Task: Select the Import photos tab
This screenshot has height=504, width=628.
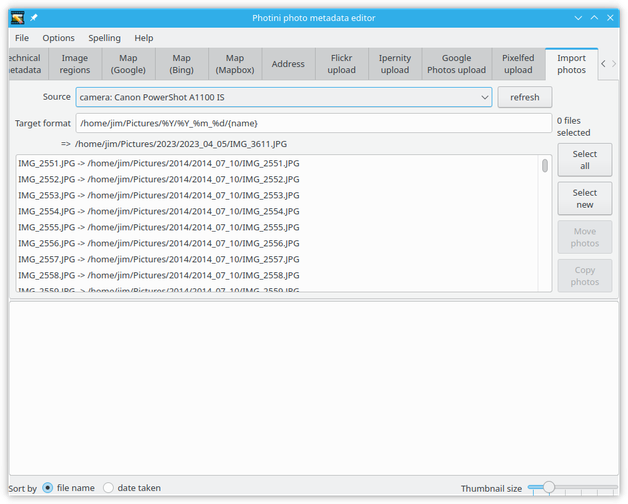Action: tap(572, 64)
